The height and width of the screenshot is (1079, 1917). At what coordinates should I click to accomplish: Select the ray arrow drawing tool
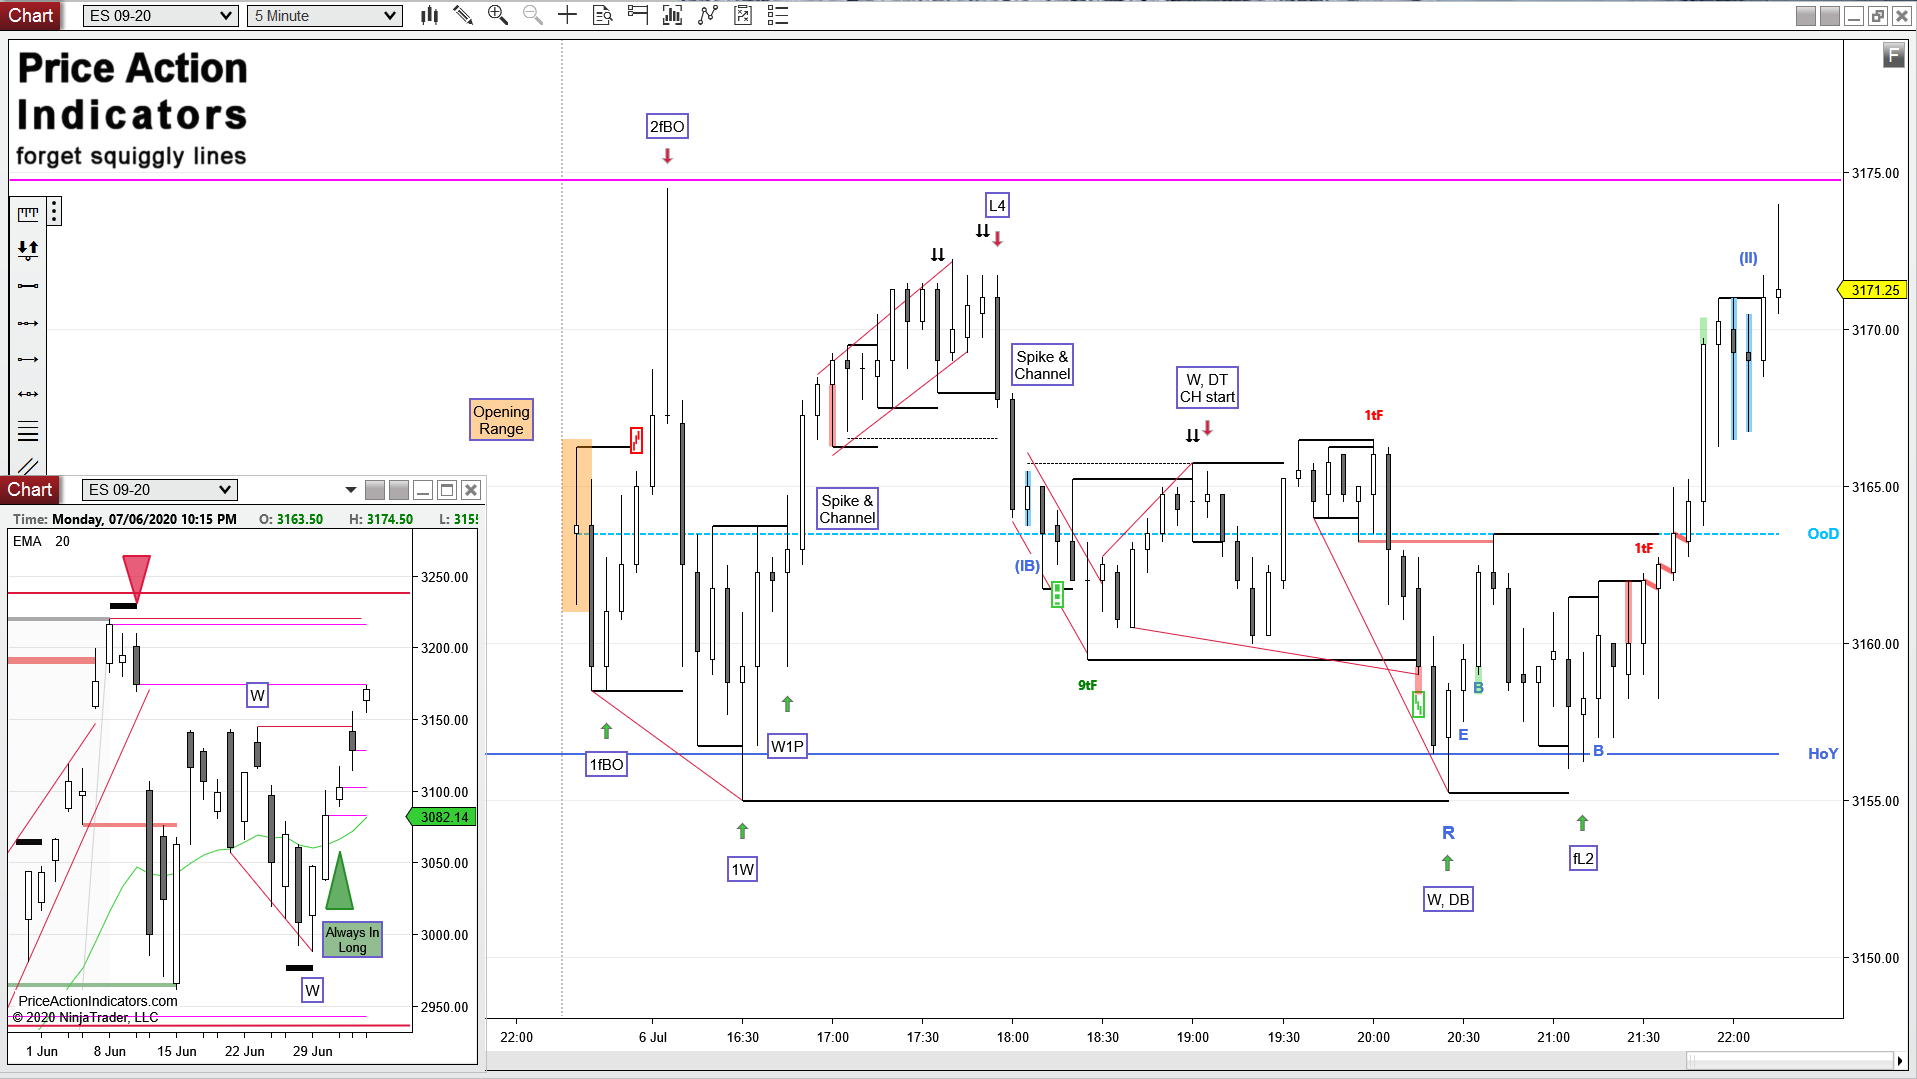click(28, 359)
